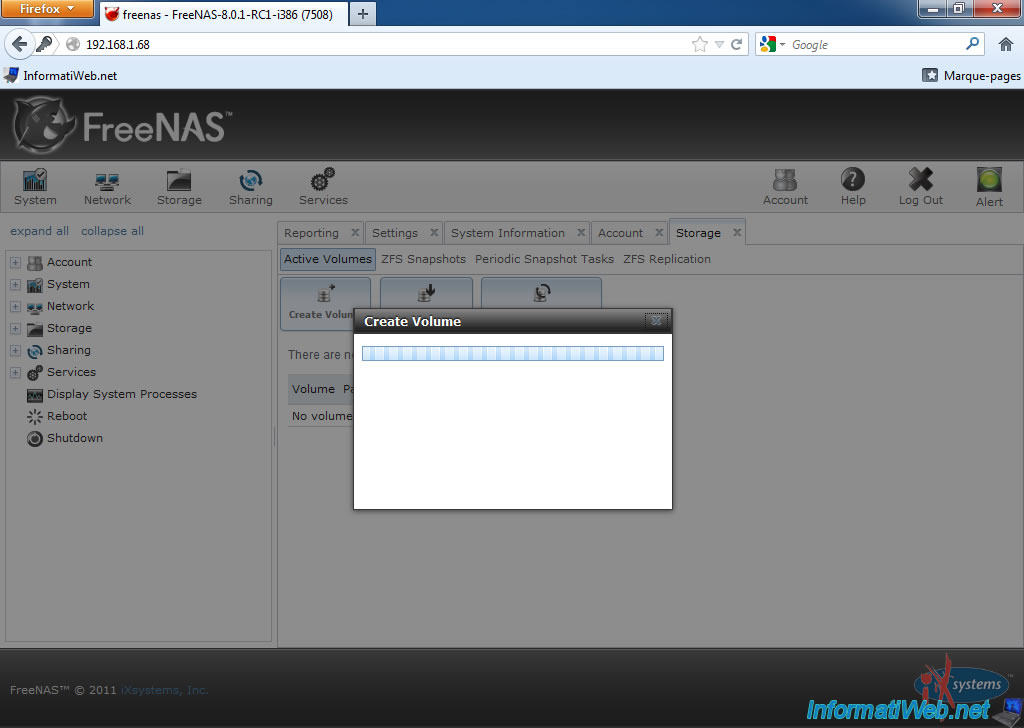1024x728 pixels.
Task: Select Display System Processes in the sidebar
Action: pos(122,394)
